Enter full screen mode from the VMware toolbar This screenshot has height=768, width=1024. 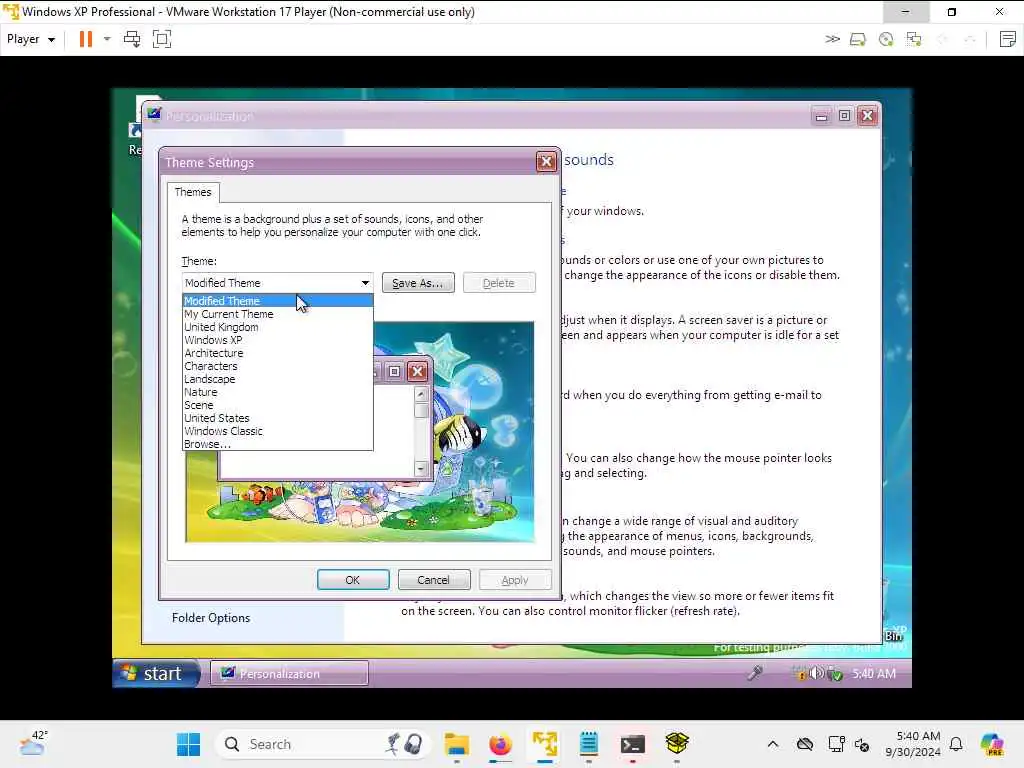point(162,39)
